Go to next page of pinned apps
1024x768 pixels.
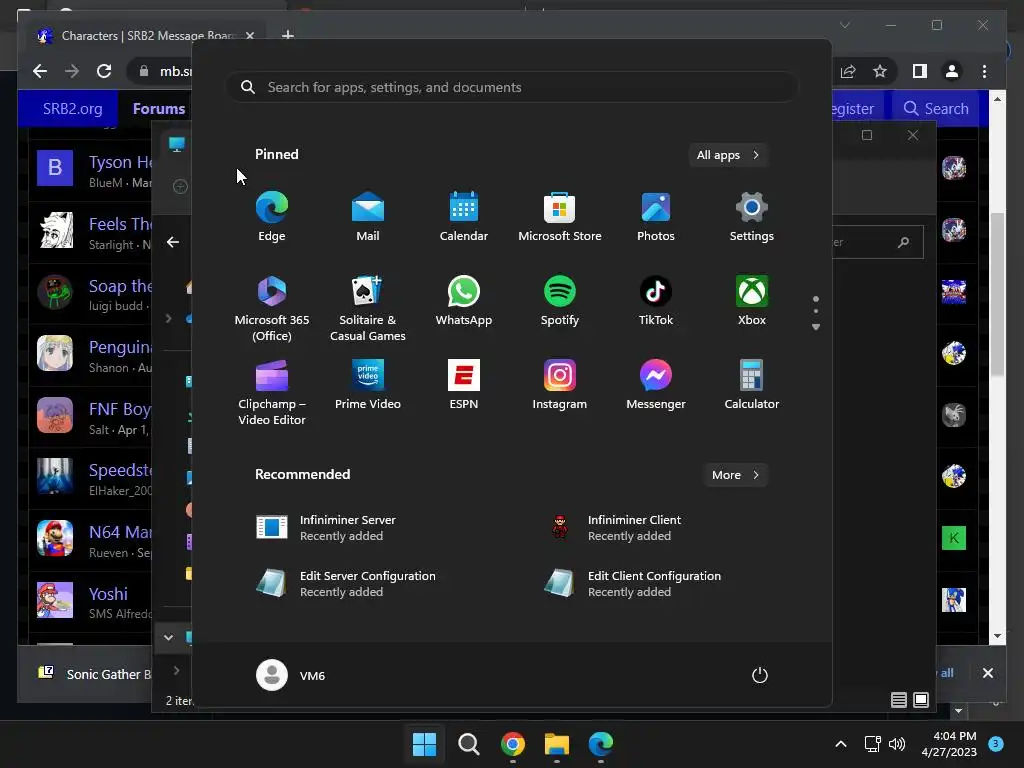[x=816, y=327]
